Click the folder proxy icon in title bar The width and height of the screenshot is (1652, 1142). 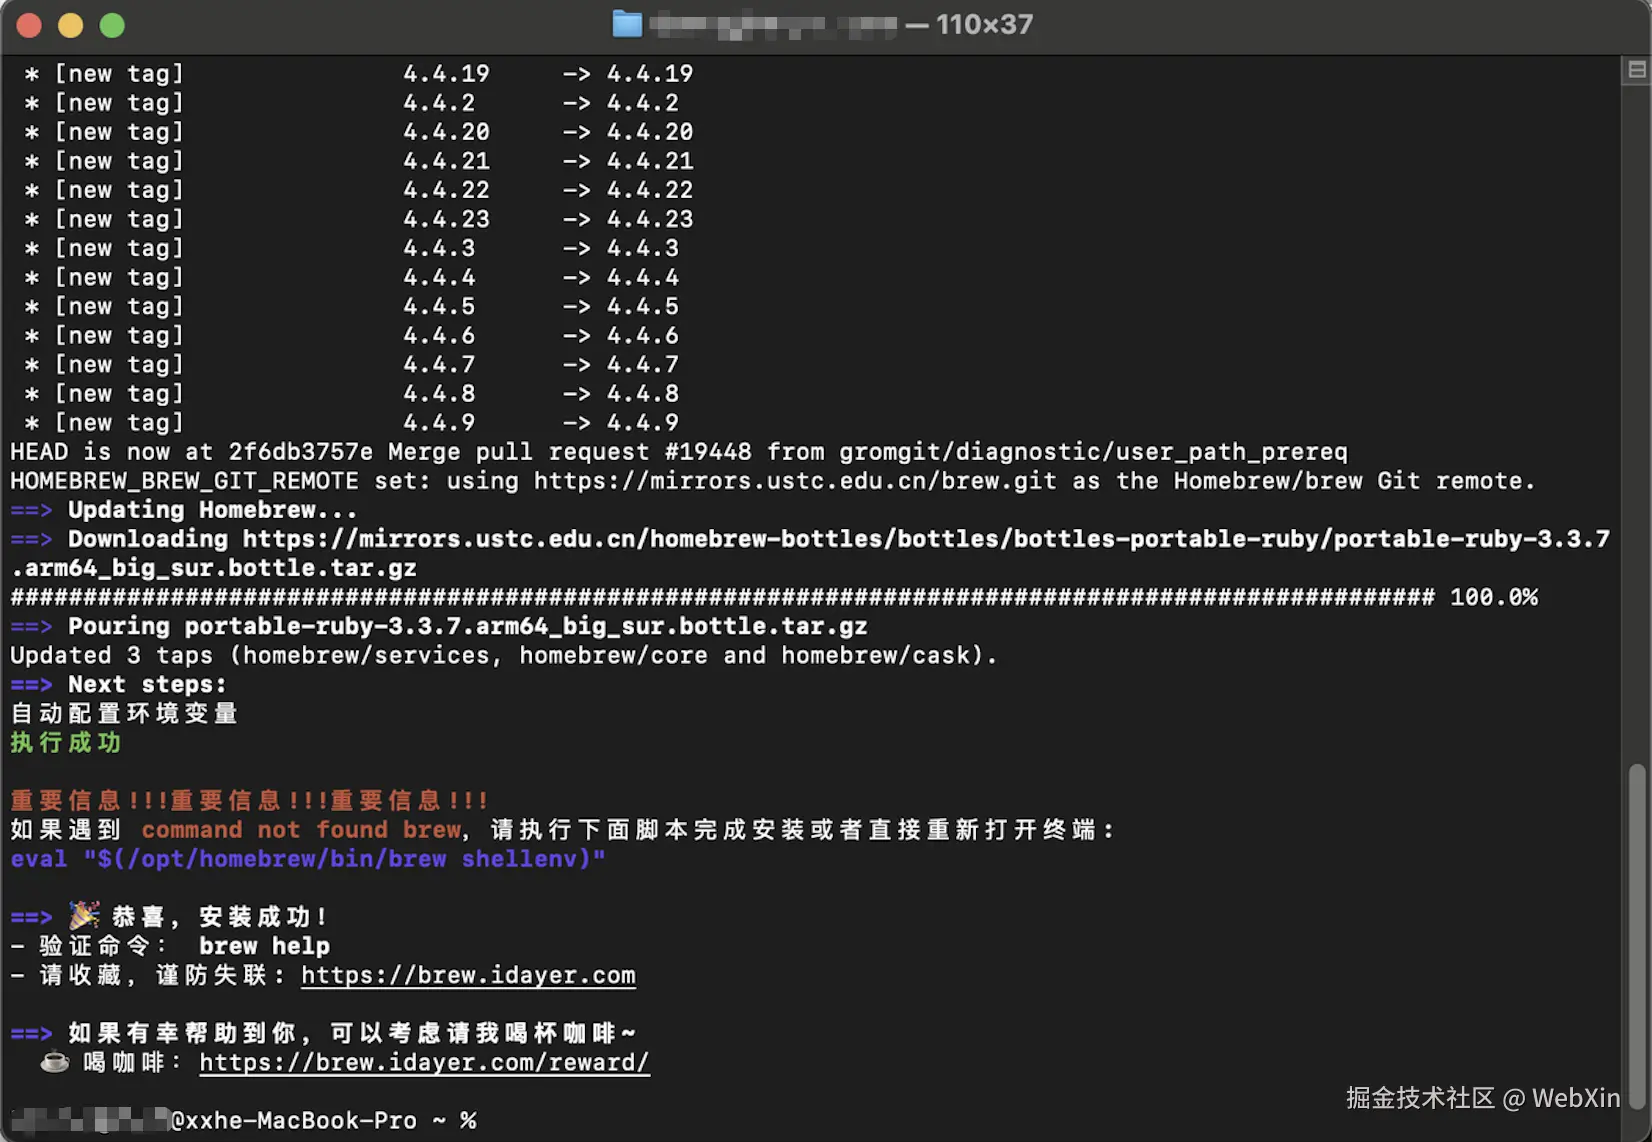tap(627, 24)
